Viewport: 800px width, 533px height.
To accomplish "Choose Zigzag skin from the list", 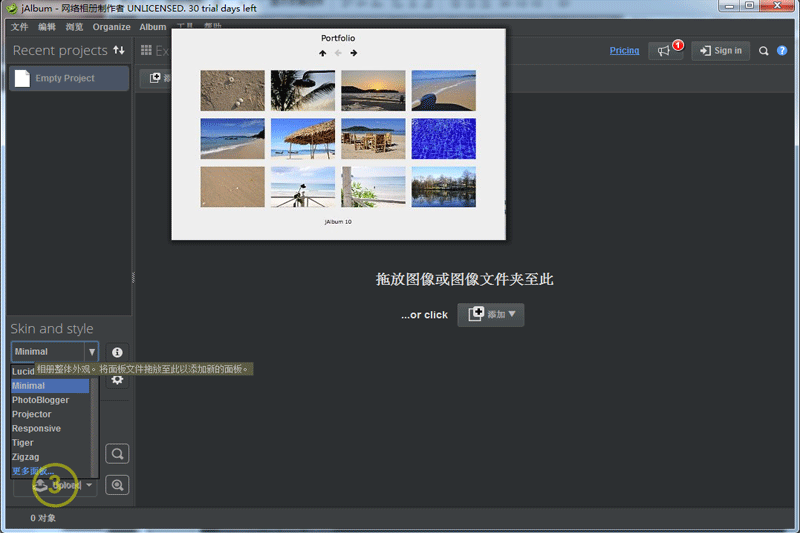I will [x=26, y=457].
